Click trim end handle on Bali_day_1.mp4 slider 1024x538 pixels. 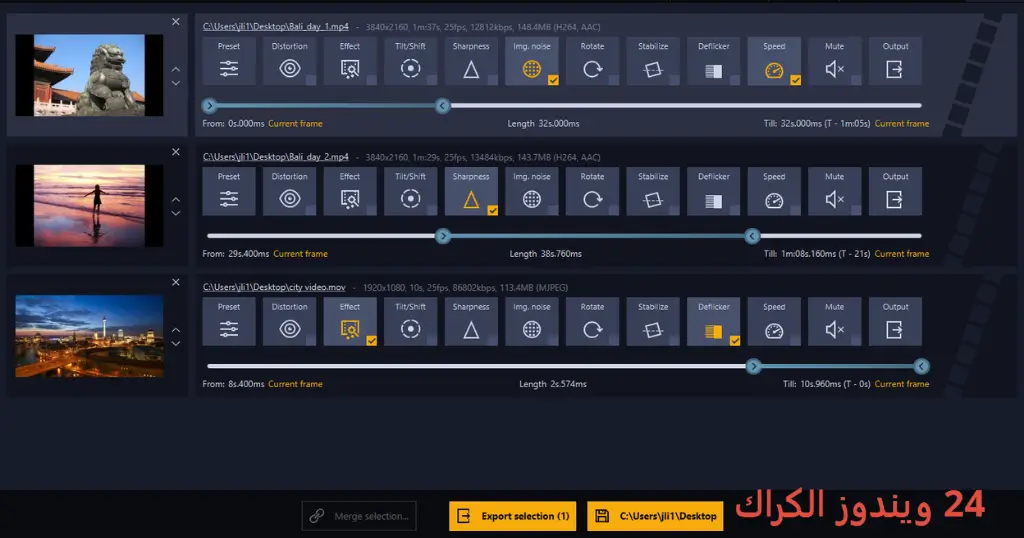click(x=442, y=106)
